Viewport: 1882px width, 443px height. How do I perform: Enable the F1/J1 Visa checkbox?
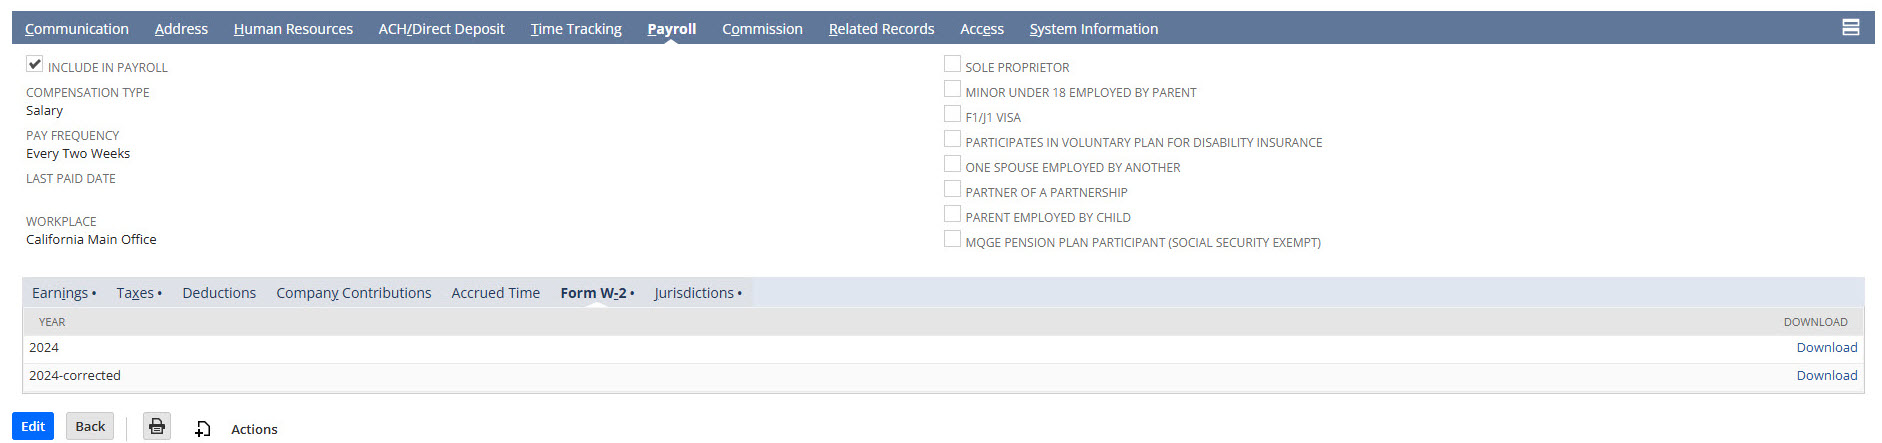(x=952, y=114)
